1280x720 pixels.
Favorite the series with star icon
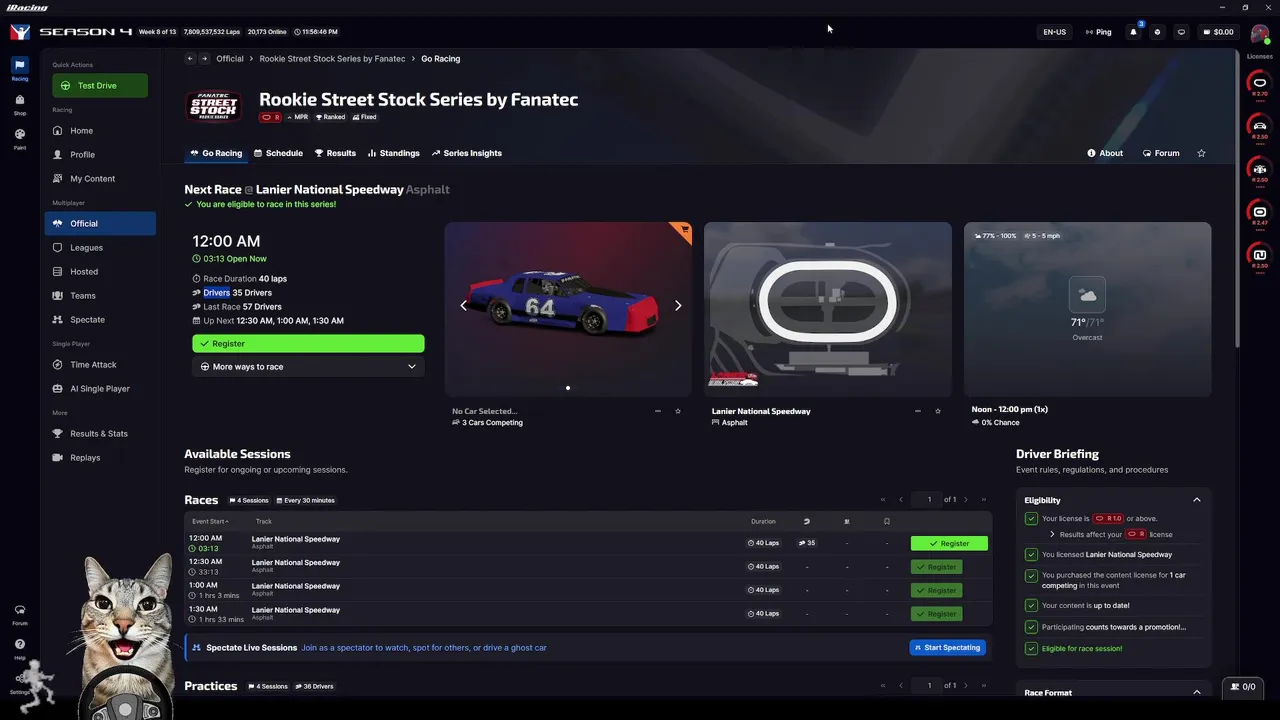pyautogui.click(x=1201, y=153)
